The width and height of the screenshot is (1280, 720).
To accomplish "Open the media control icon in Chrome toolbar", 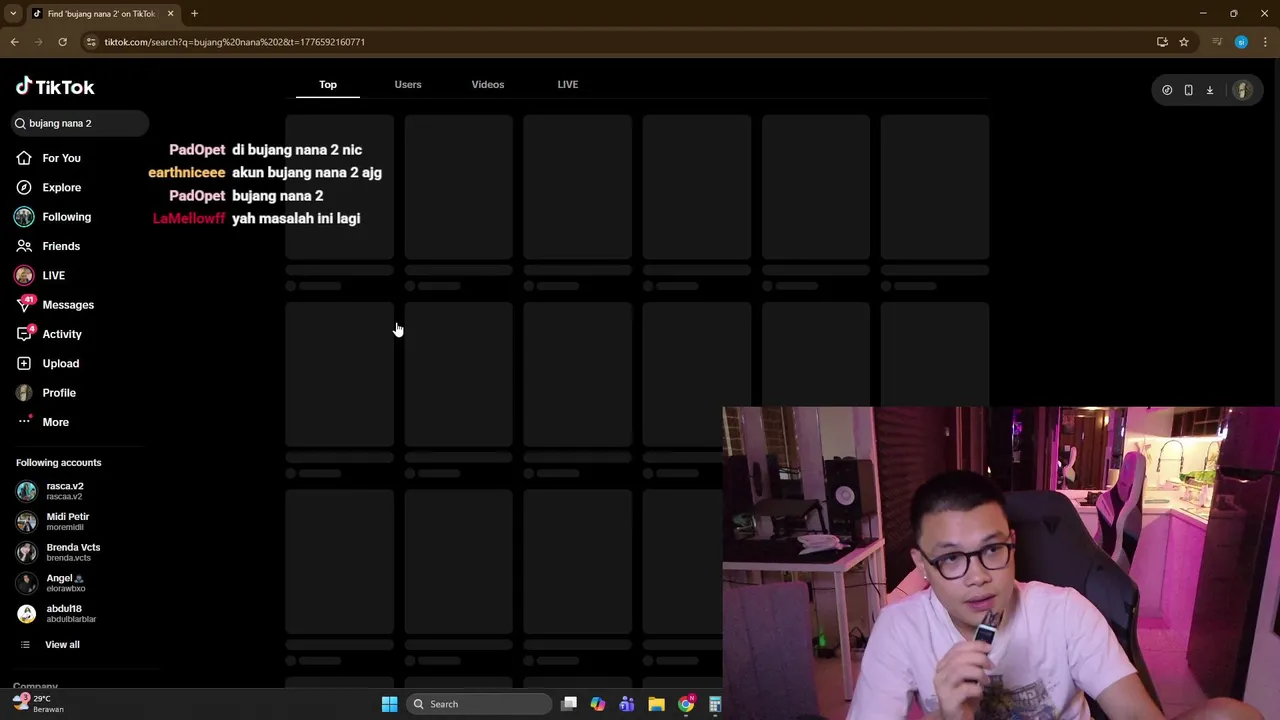I will [1217, 42].
